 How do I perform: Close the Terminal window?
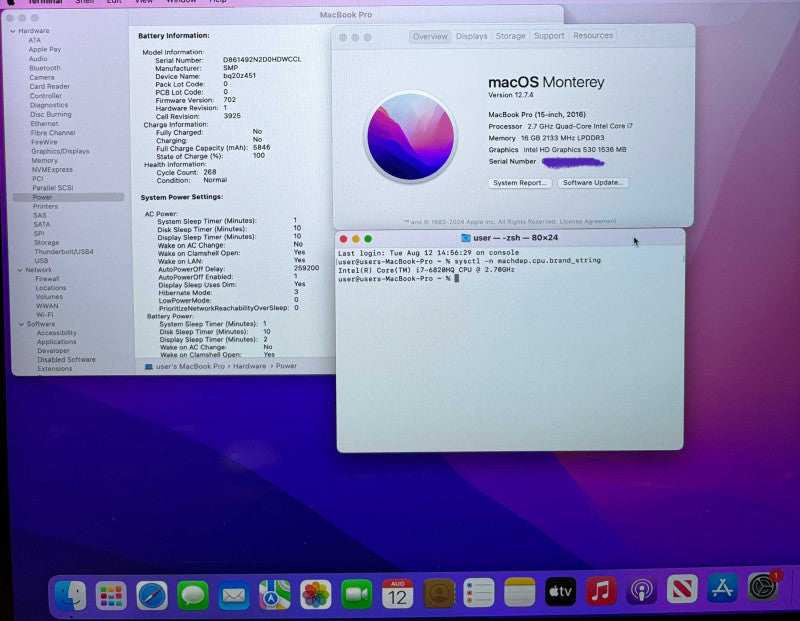pos(343,239)
